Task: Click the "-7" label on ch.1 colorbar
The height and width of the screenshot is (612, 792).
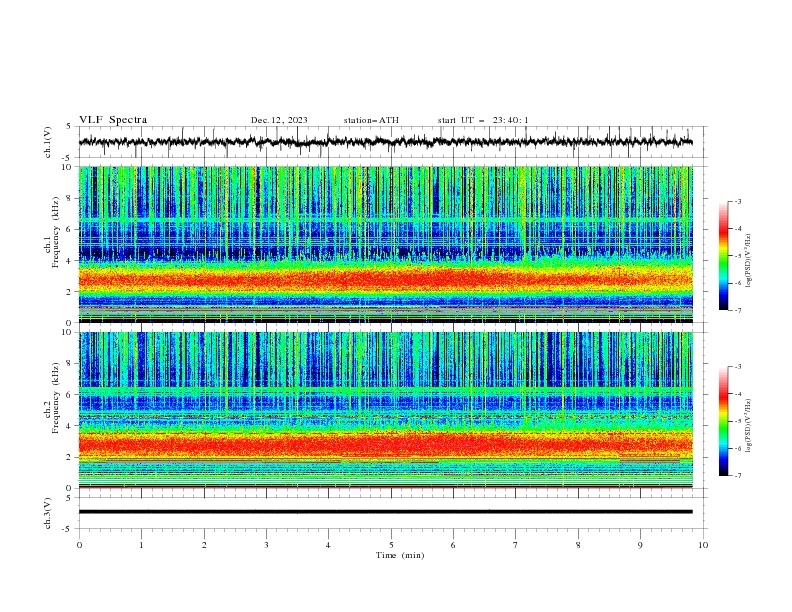Action: point(738,310)
